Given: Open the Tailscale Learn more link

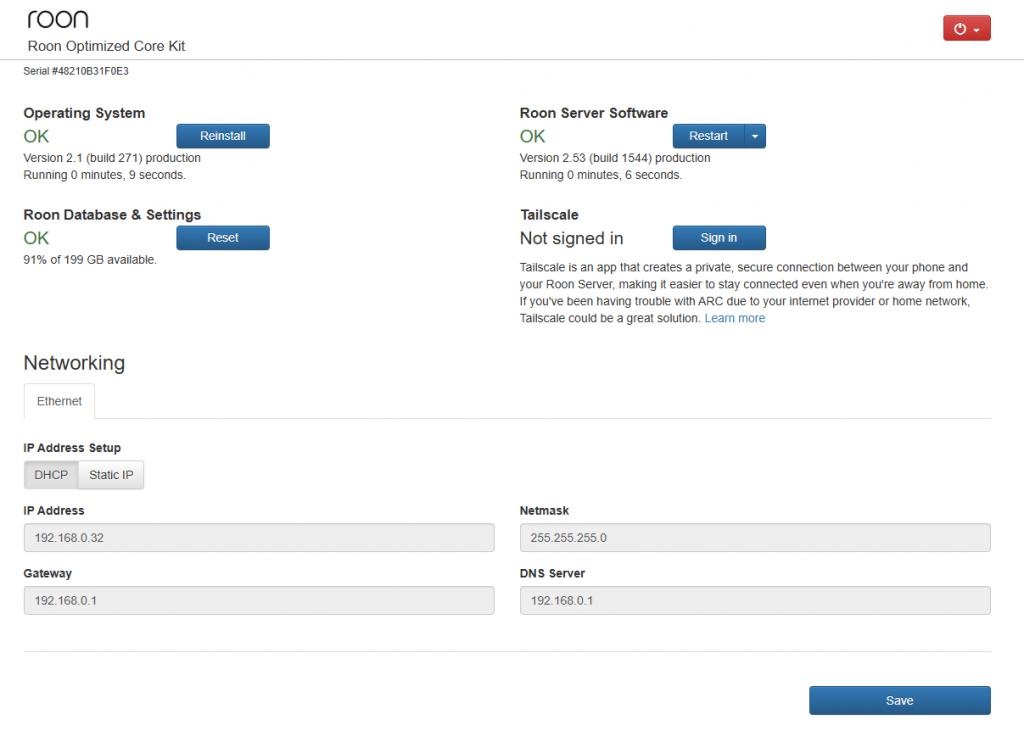Looking at the screenshot, I should point(734,318).
